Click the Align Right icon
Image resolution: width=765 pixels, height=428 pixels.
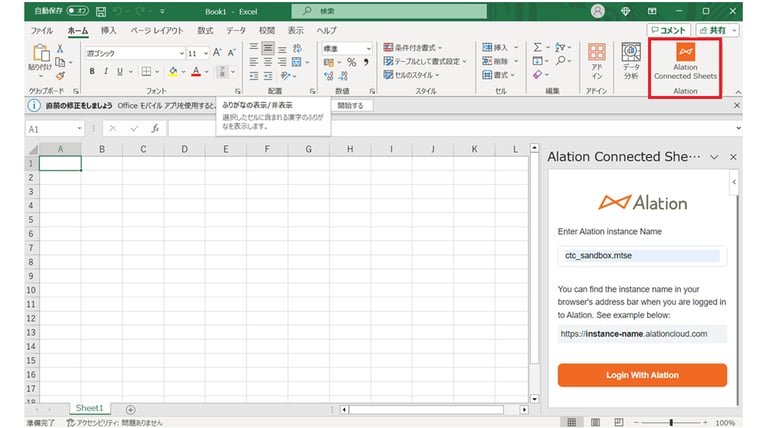pos(282,62)
